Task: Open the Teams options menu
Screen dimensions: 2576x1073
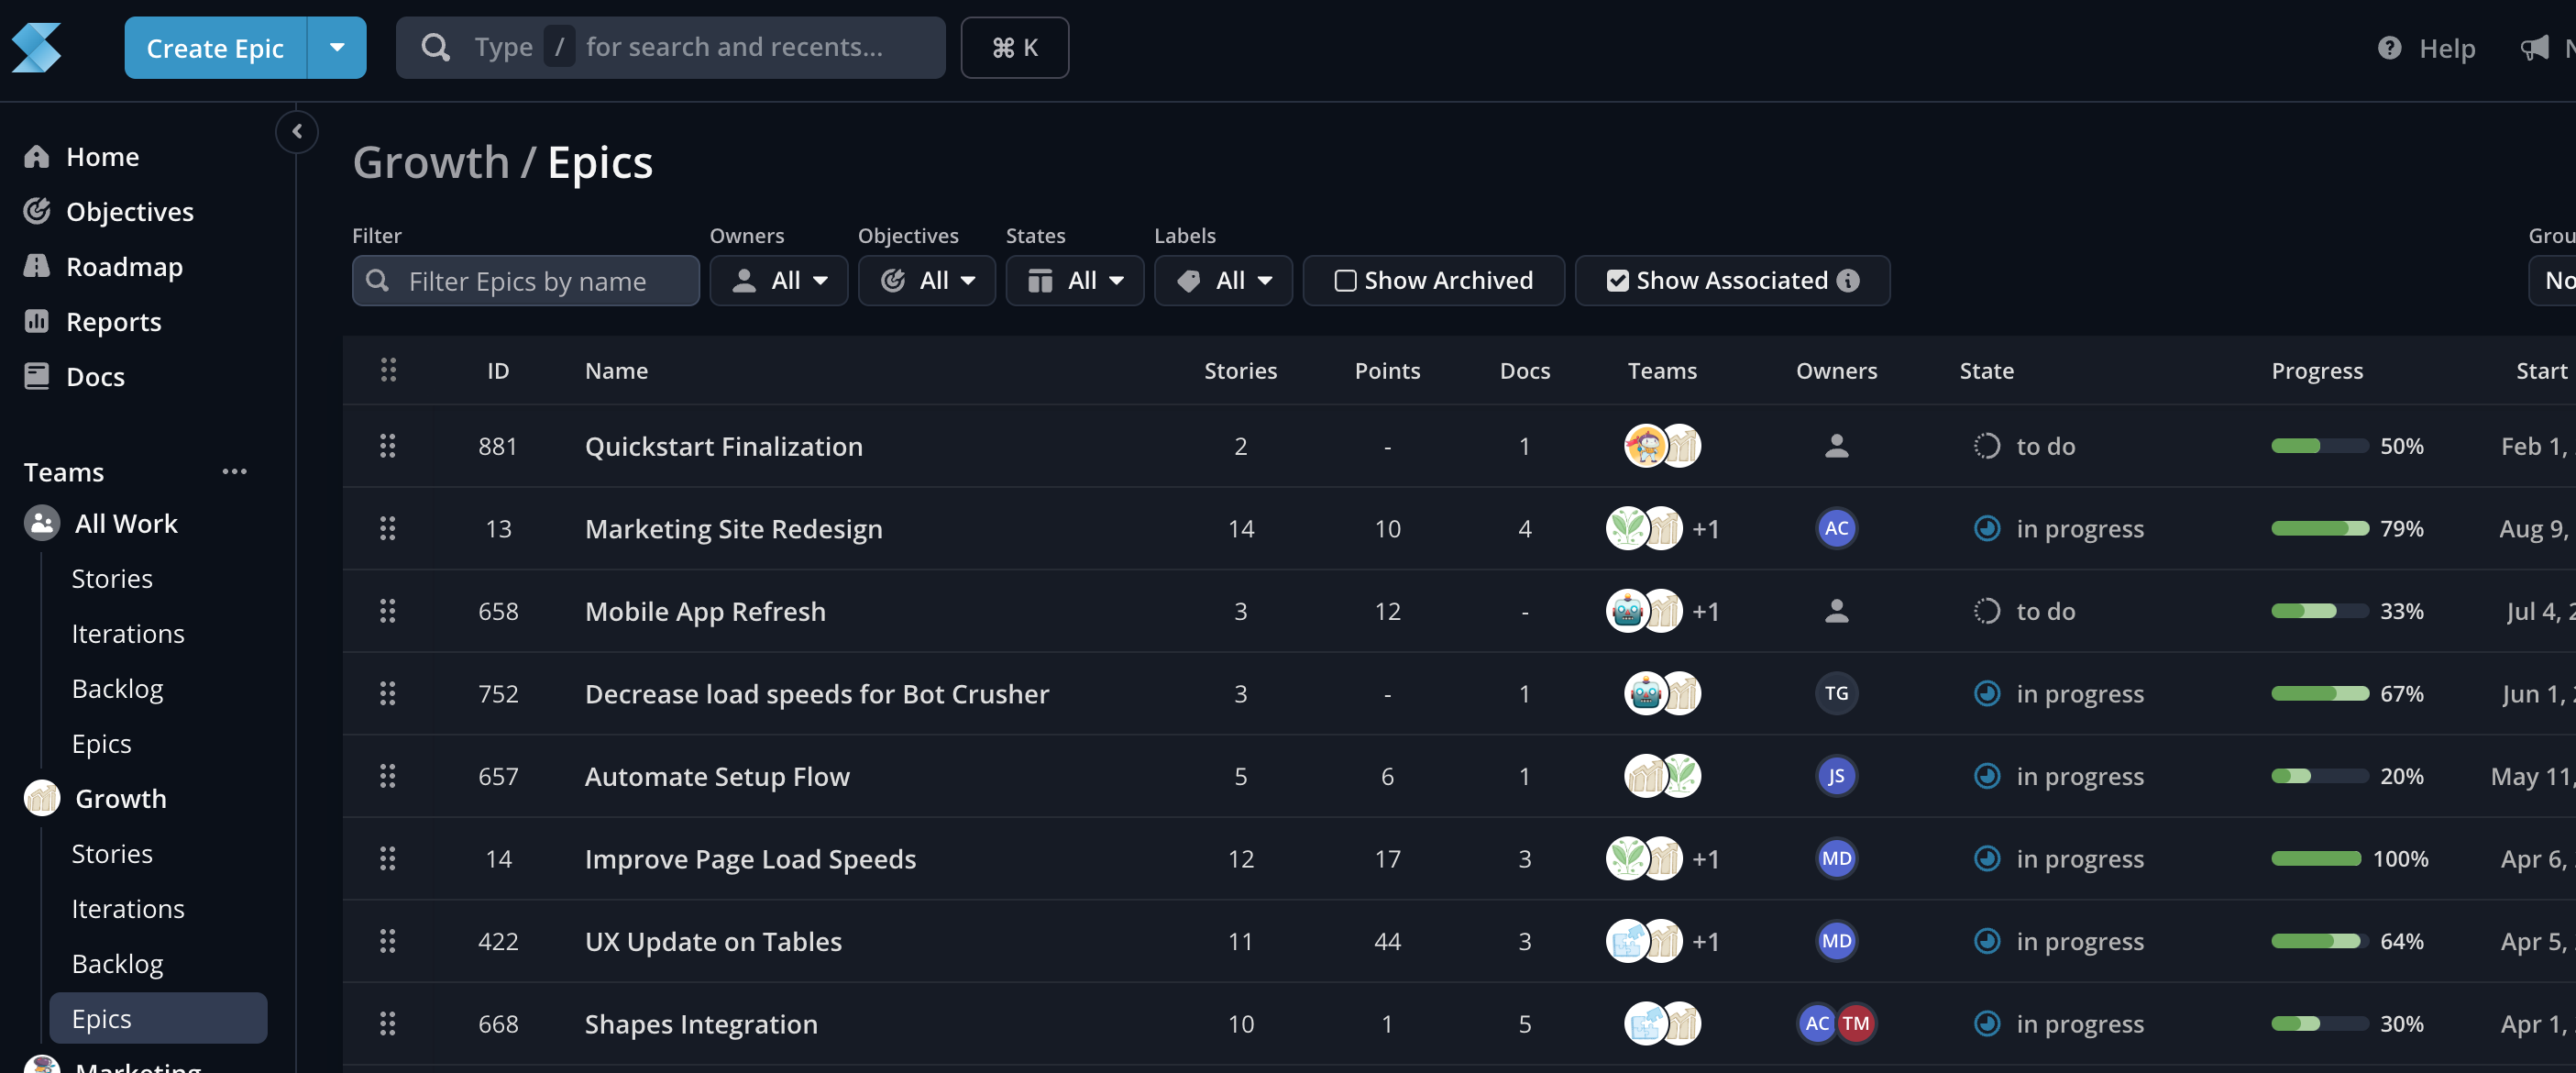Action: point(235,471)
